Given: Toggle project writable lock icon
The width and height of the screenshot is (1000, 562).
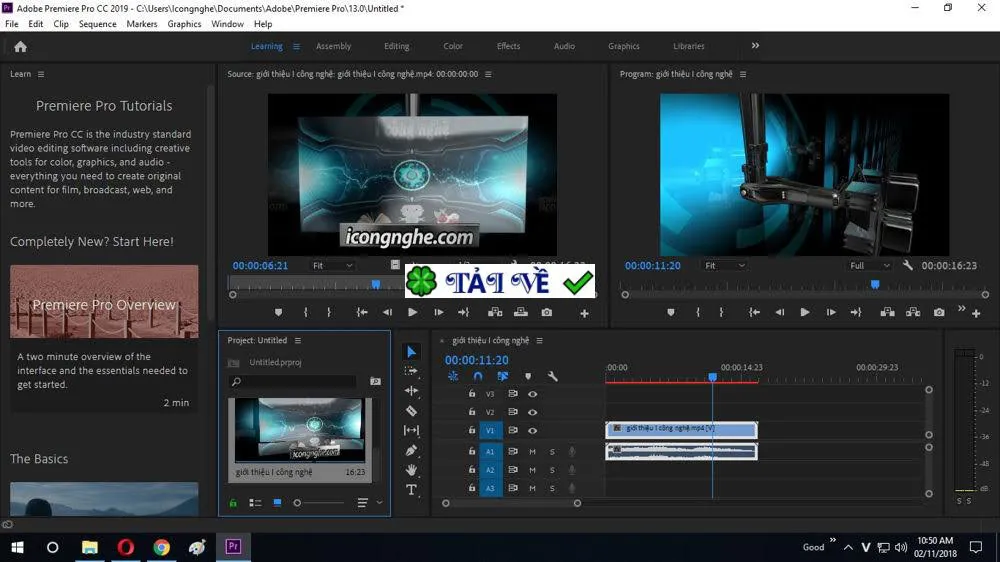Looking at the screenshot, I should (233, 503).
